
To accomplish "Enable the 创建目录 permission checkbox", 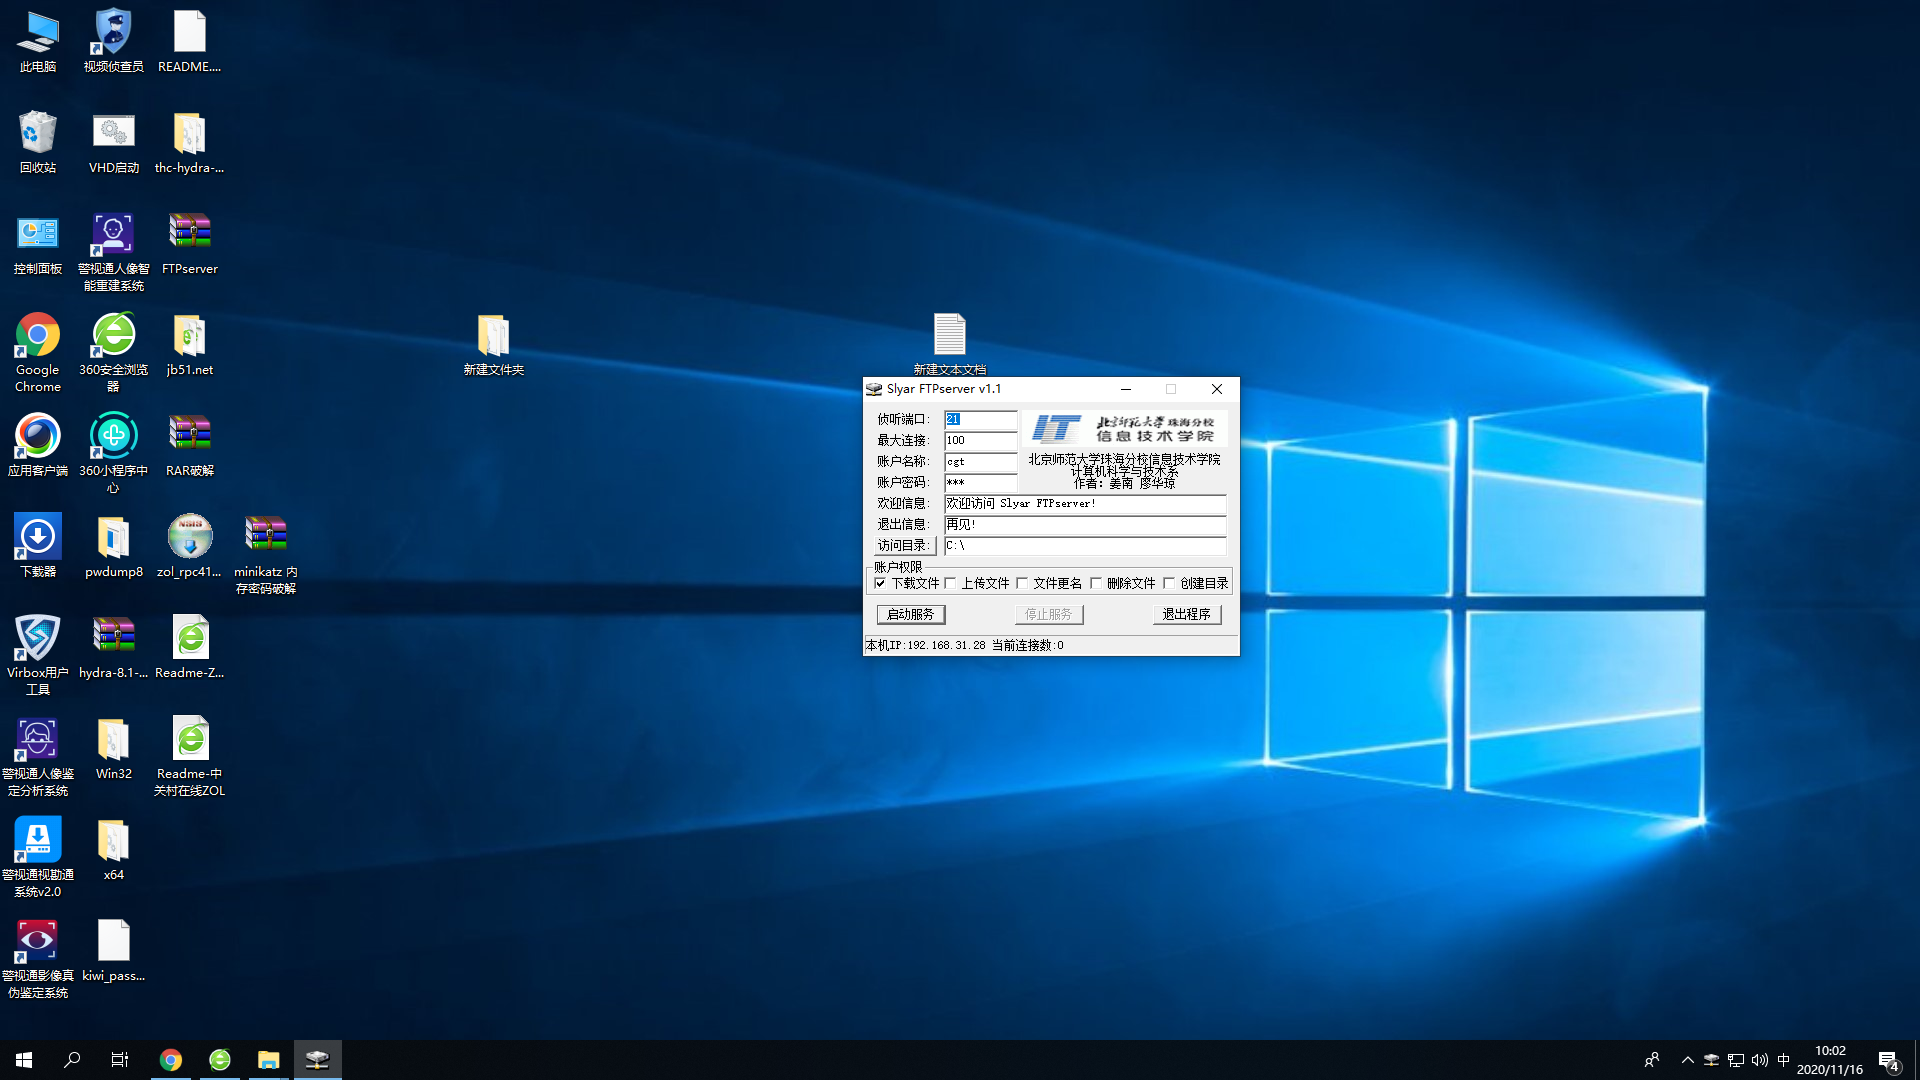I will point(1169,583).
